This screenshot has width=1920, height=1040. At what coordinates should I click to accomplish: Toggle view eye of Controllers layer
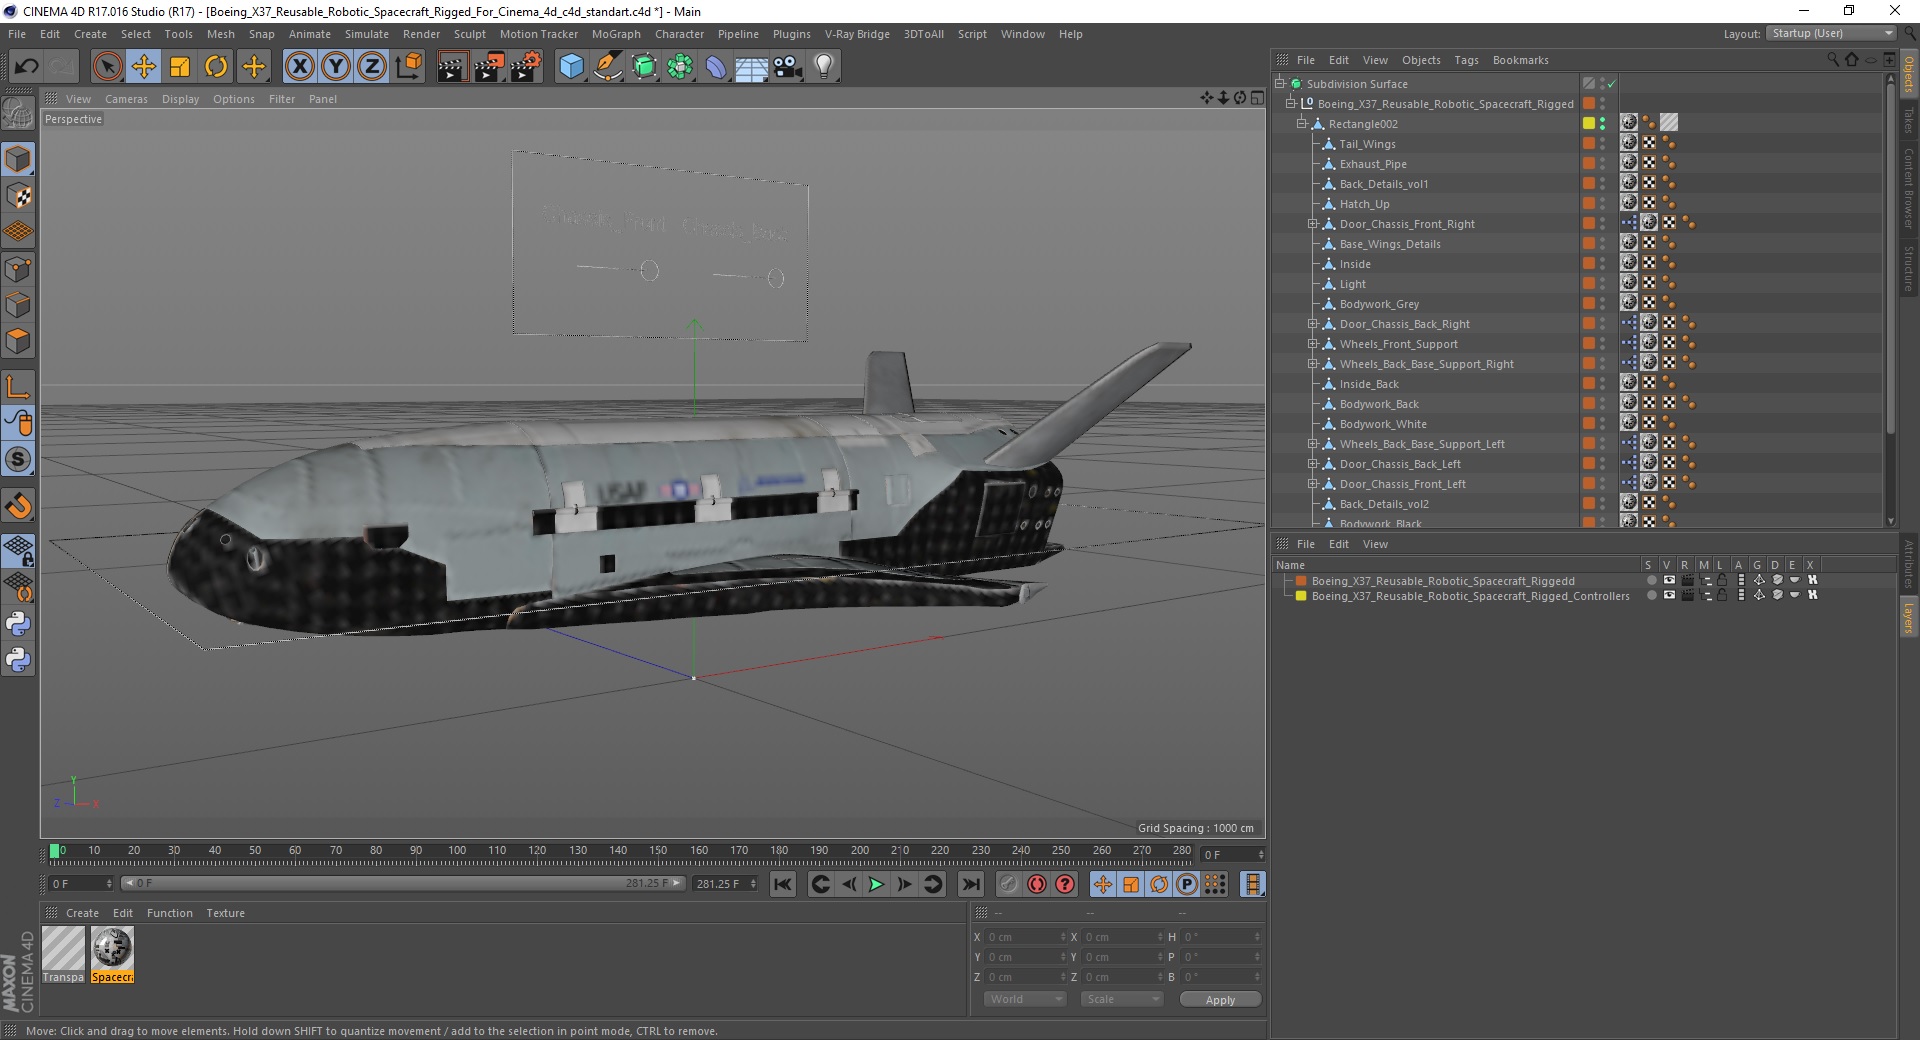point(1669,595)
